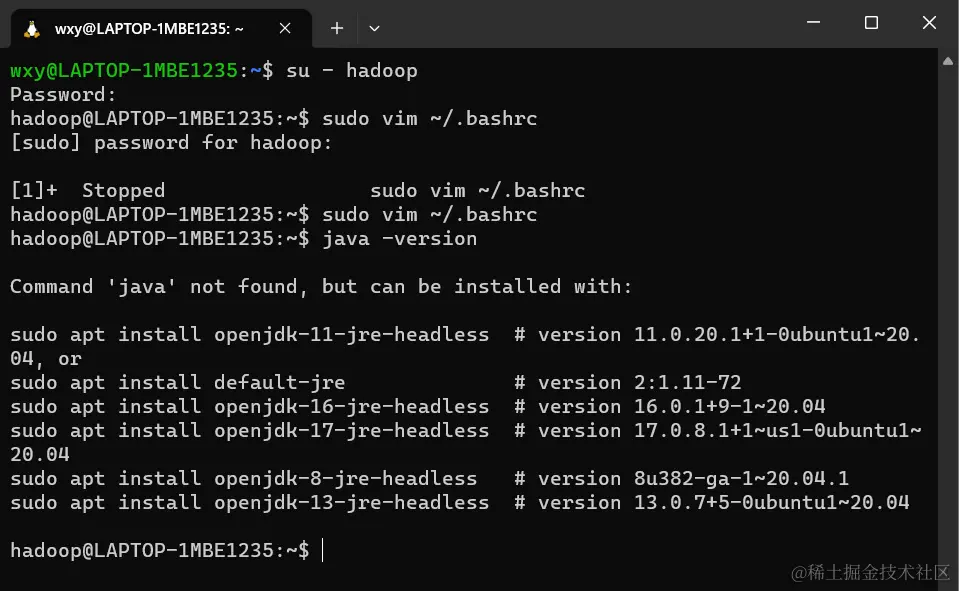
Task: Close the terminal window
Action: click(929, 23)
